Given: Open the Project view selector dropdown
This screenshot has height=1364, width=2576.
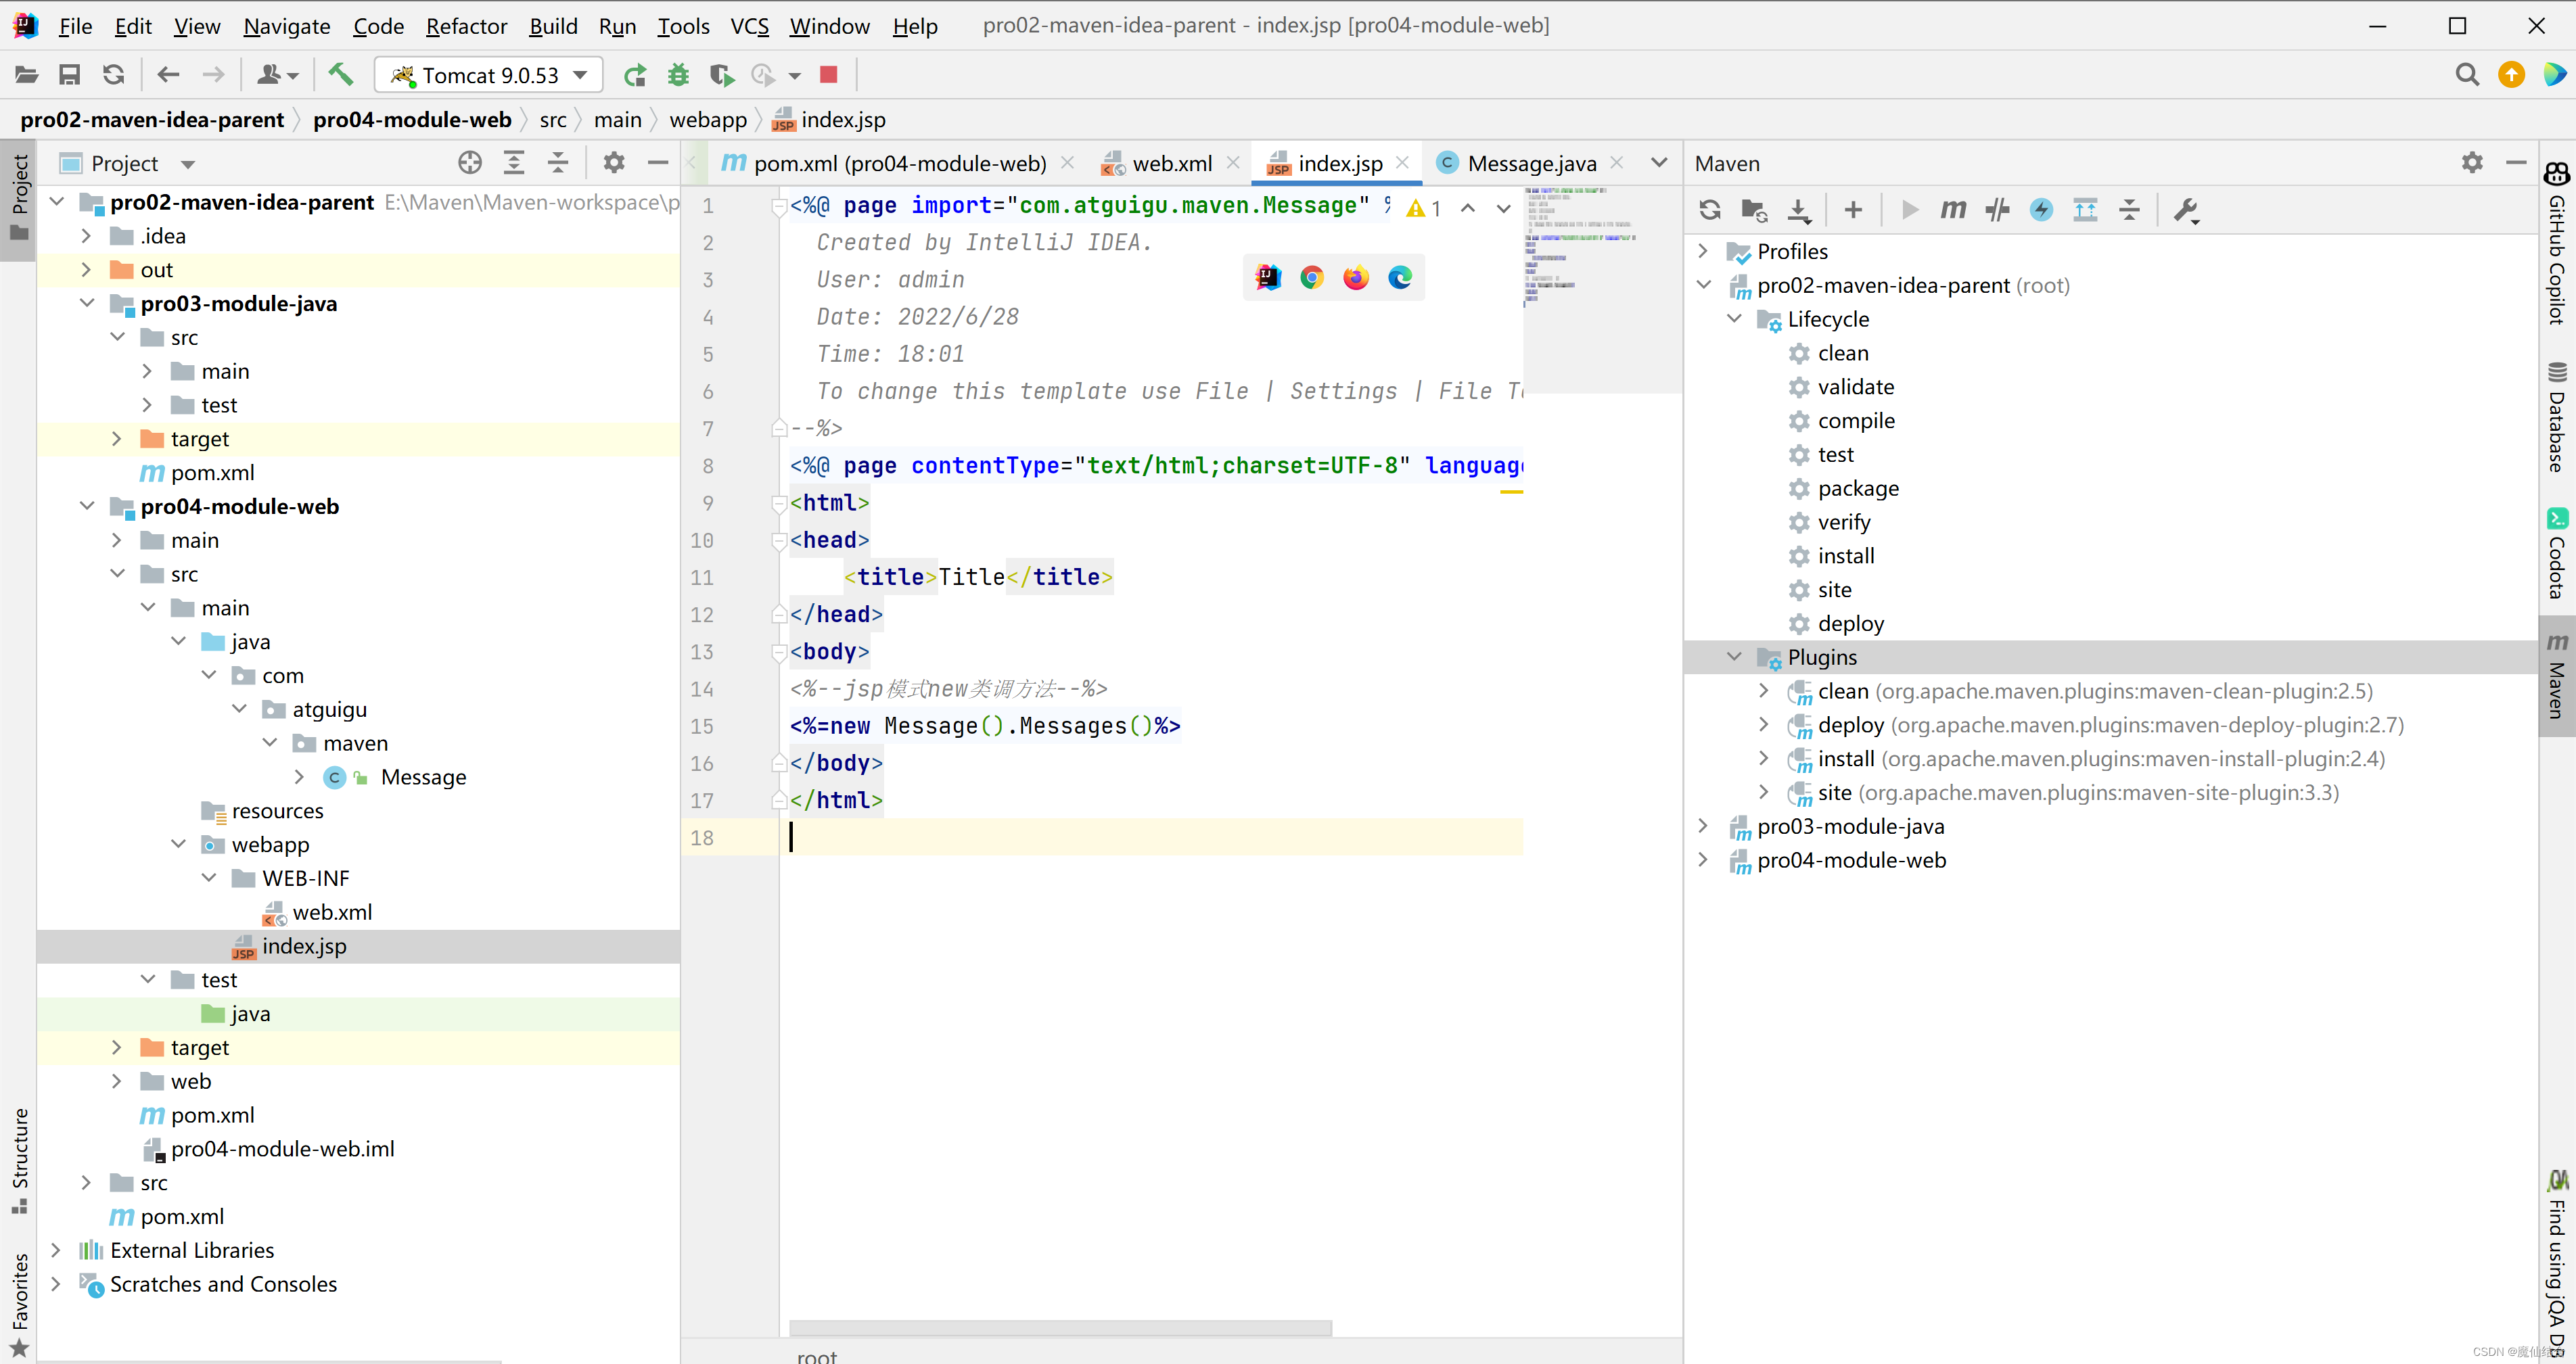Looking at the screenshot, I should coord(188,164).
